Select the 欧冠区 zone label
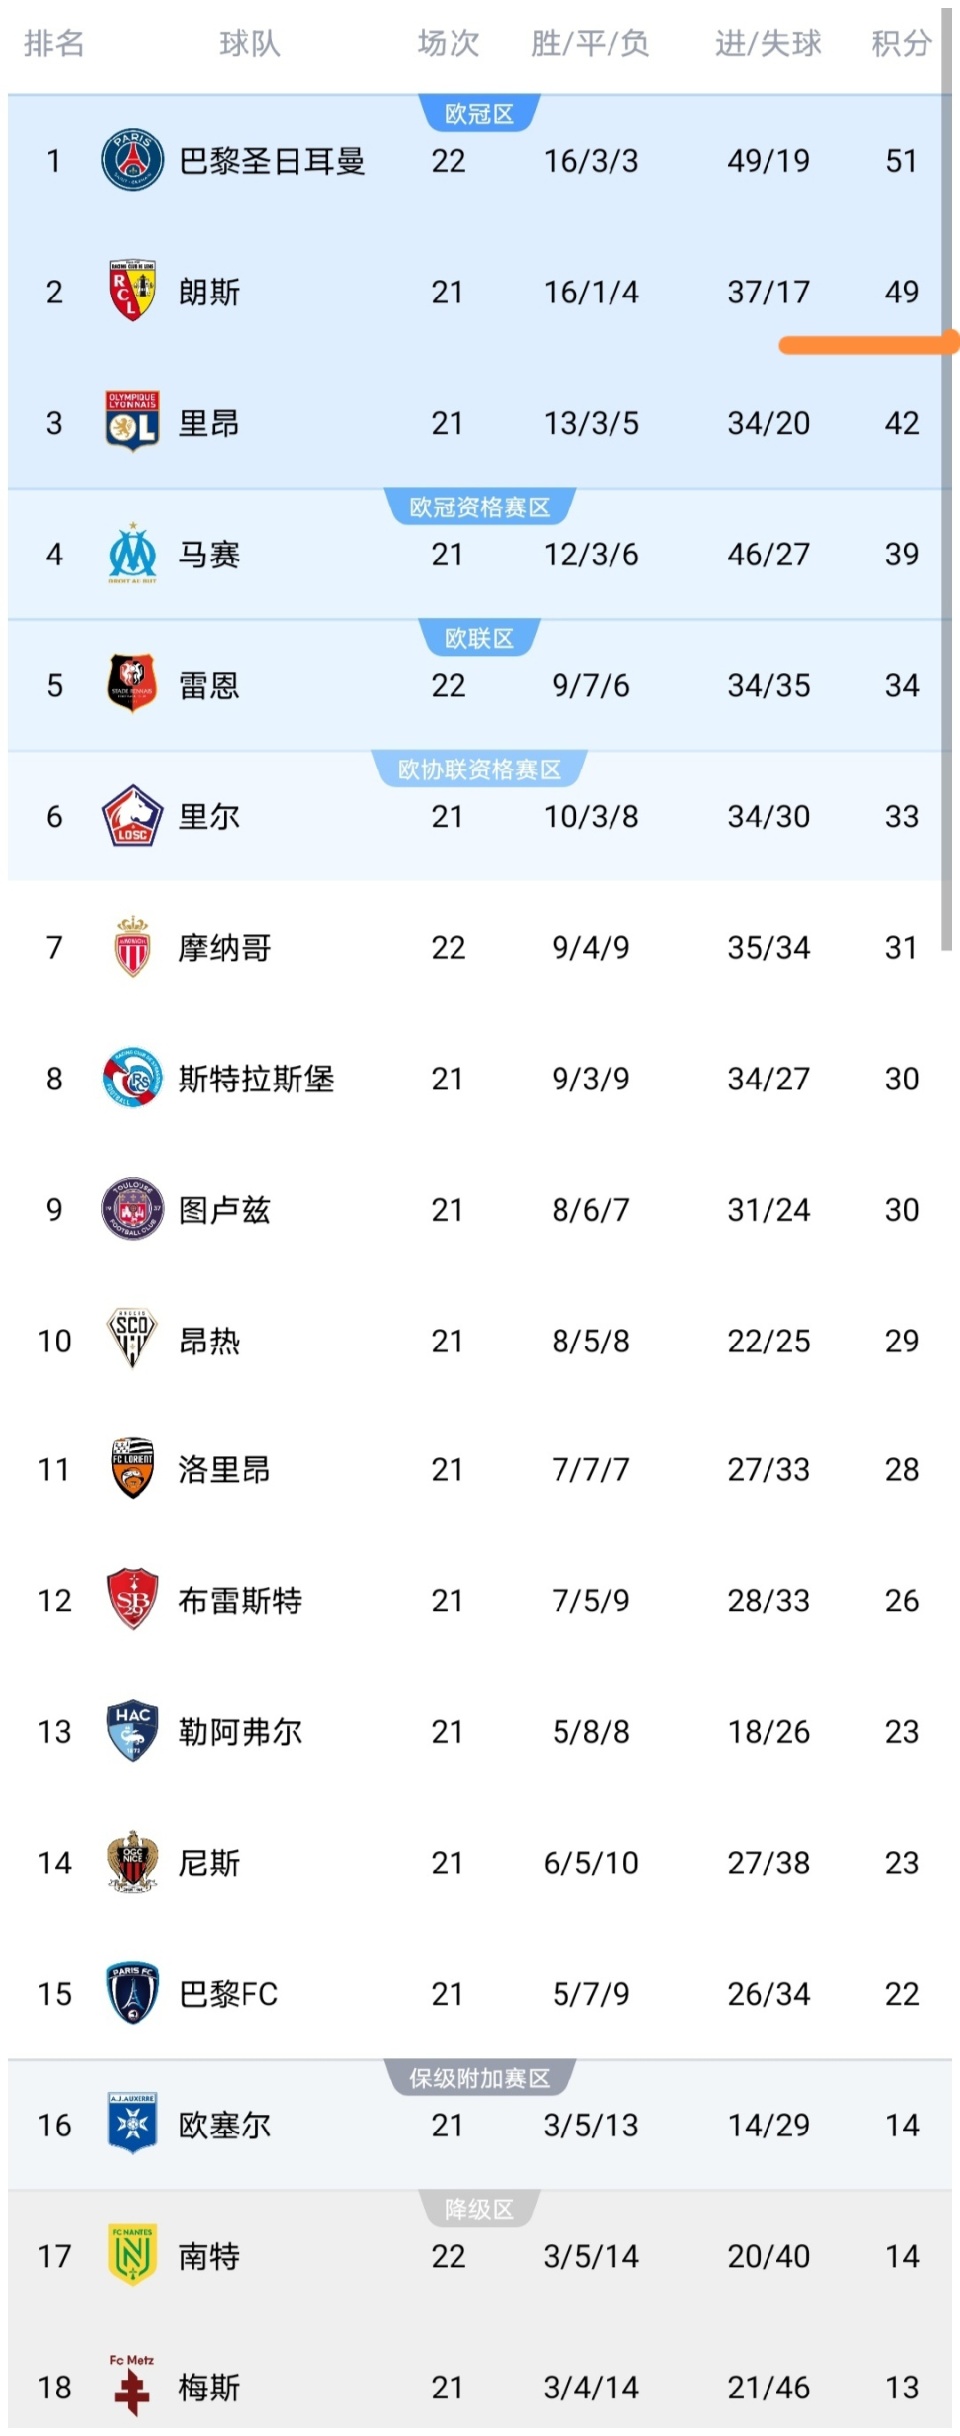This screenshot has height=2436, width=960. [479, 114]
